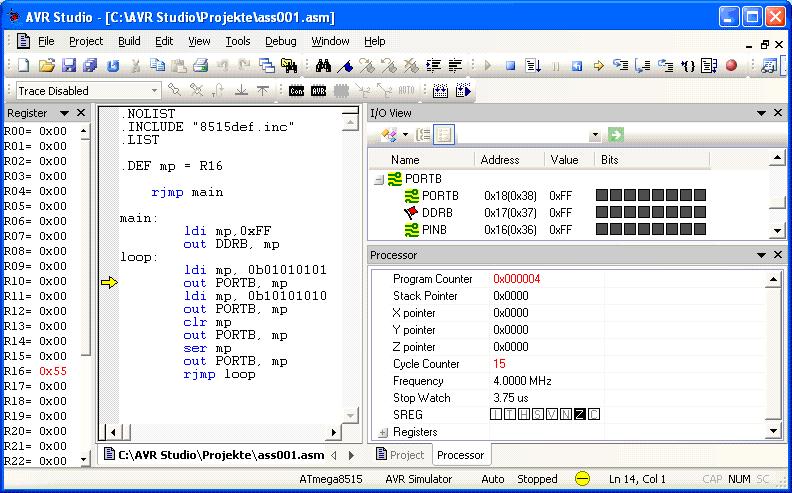Viewport: 792px width, 493px height.
Task: Click the outdent lines icon
Action: pyautogui.click(x=455, y=65)
